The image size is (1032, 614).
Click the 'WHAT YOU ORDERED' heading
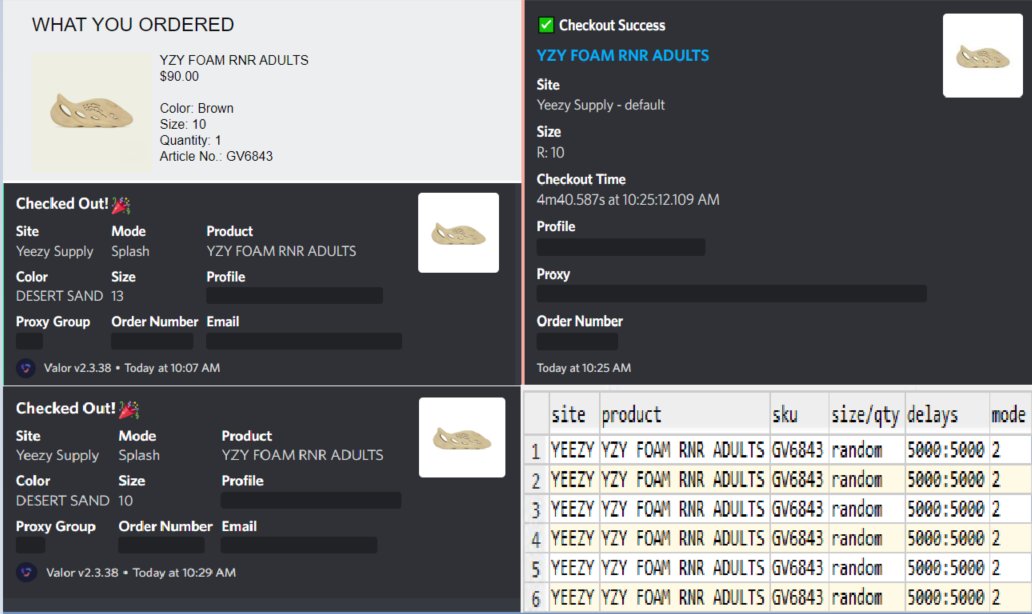(133, 24)
